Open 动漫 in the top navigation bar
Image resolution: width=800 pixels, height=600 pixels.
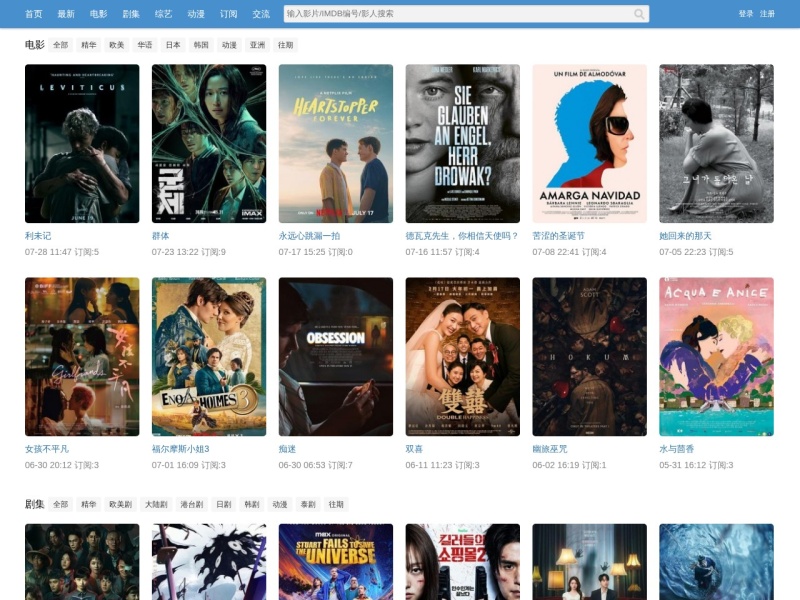click(x=196, y=14)
